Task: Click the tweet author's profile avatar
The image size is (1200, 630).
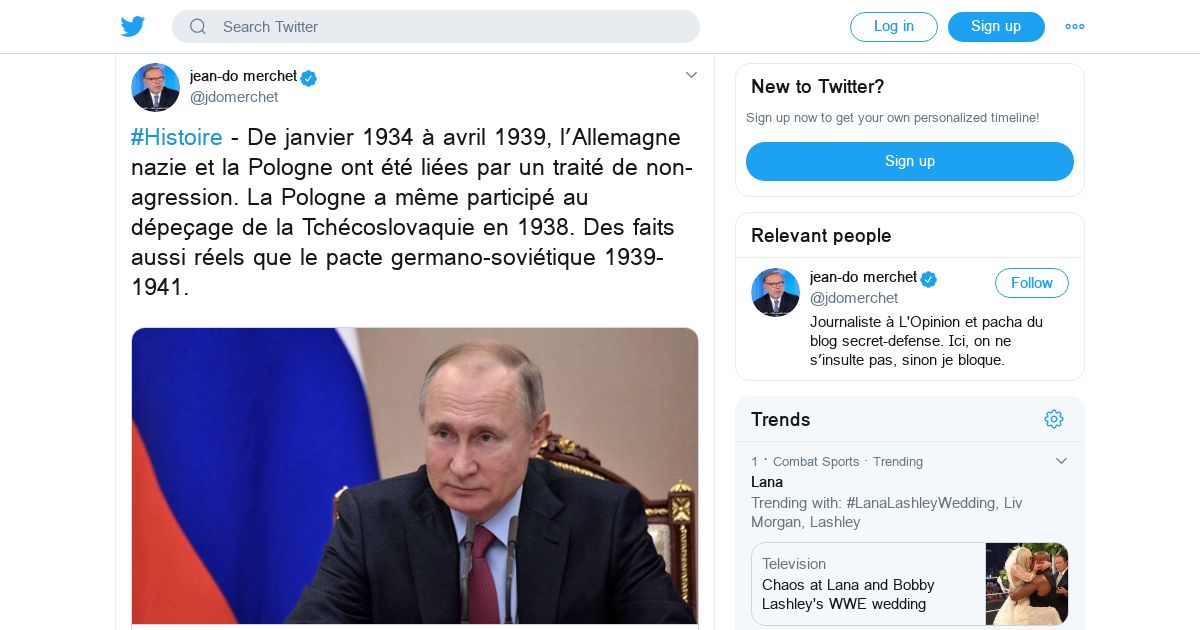Action: click(x=155, y=87)
